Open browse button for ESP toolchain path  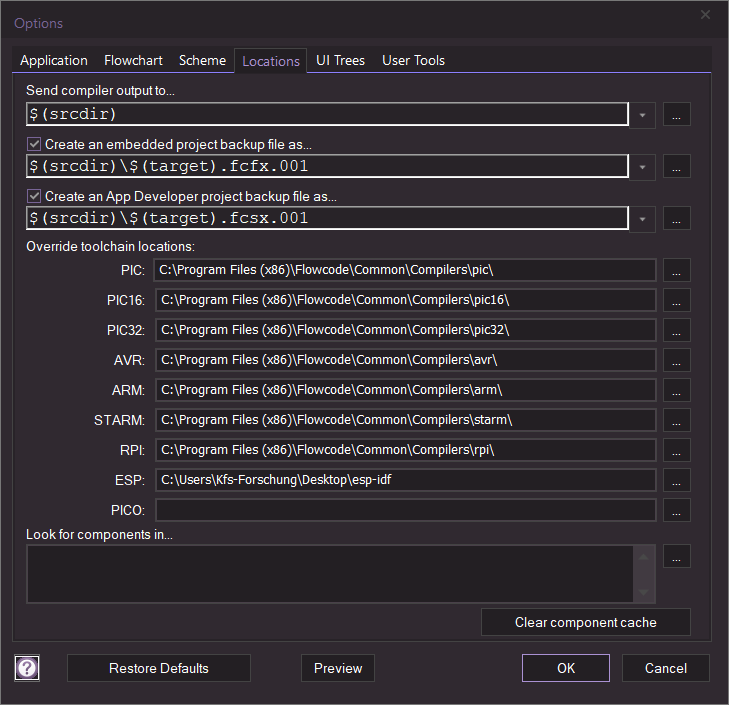click(677, 480)
